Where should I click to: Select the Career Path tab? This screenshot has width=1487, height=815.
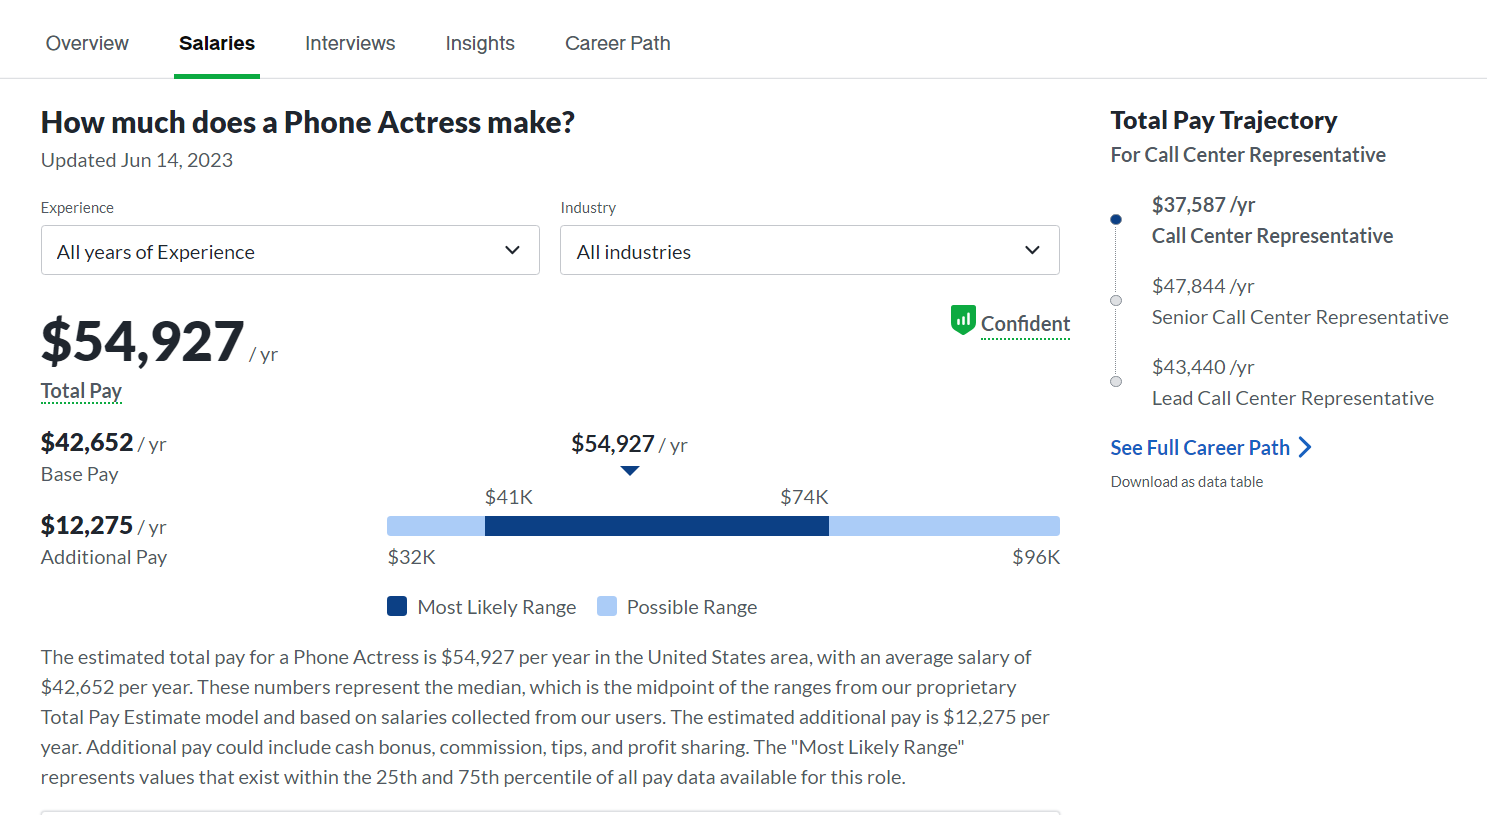coord(617,43)
